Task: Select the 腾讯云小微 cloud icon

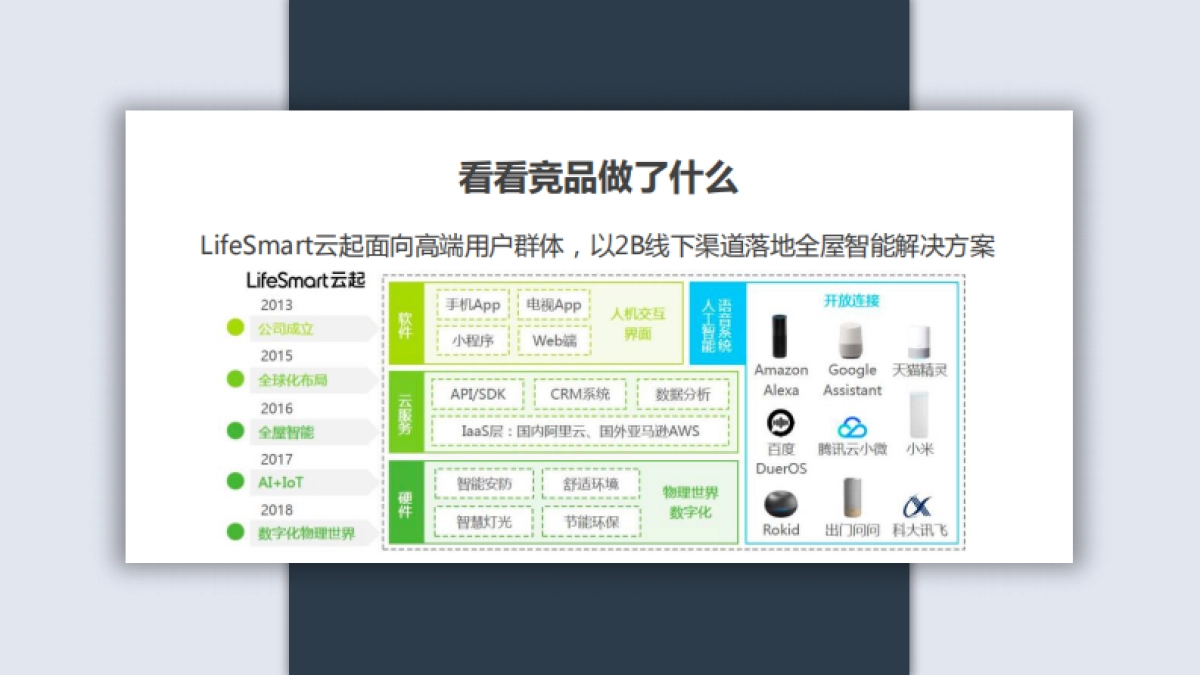Action: [x=855, y=425]
